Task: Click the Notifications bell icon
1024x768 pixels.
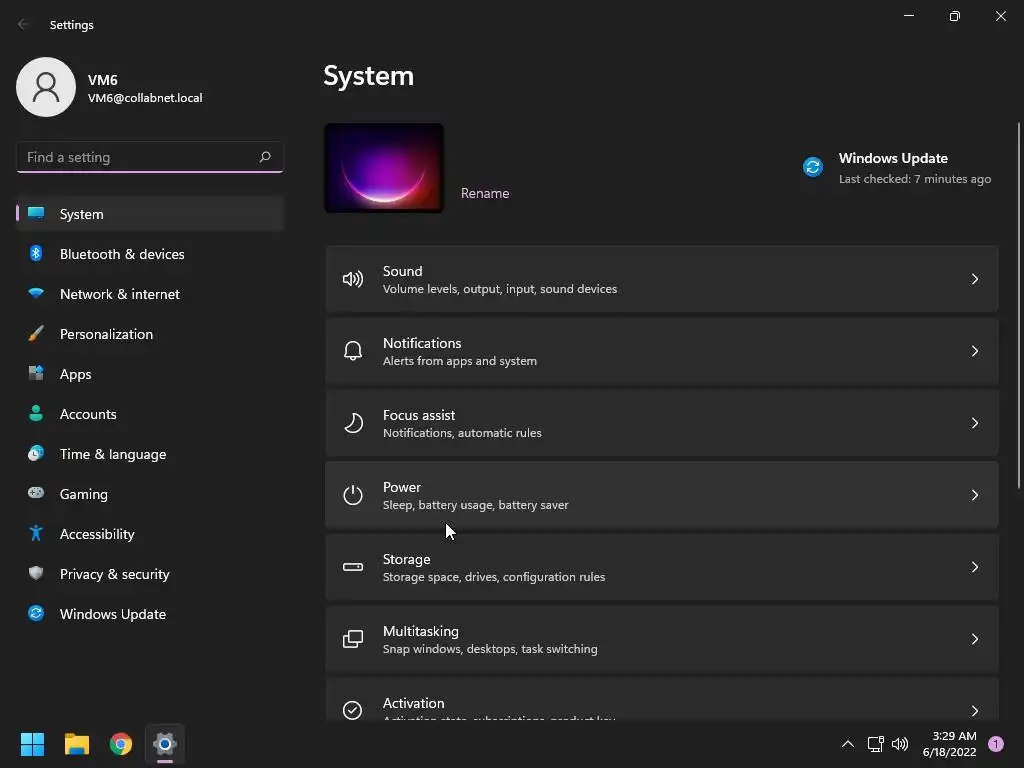Action: (x=353, y=351)
